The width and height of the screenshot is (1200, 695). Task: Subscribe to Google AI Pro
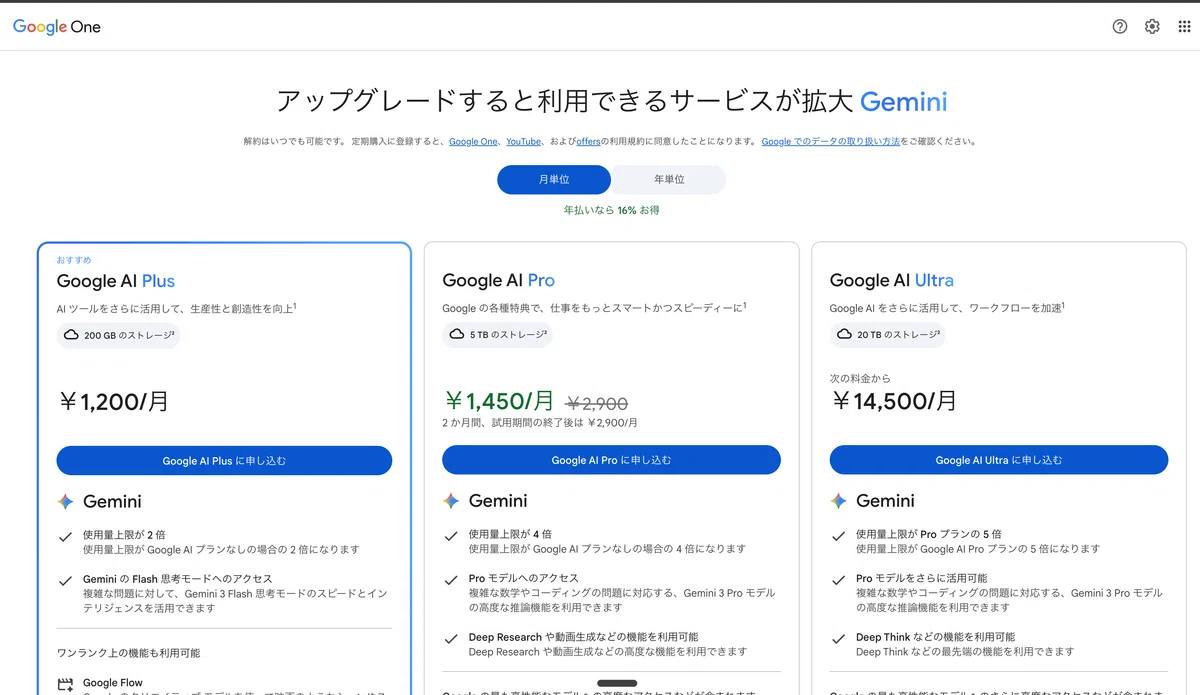coord(611,460)
